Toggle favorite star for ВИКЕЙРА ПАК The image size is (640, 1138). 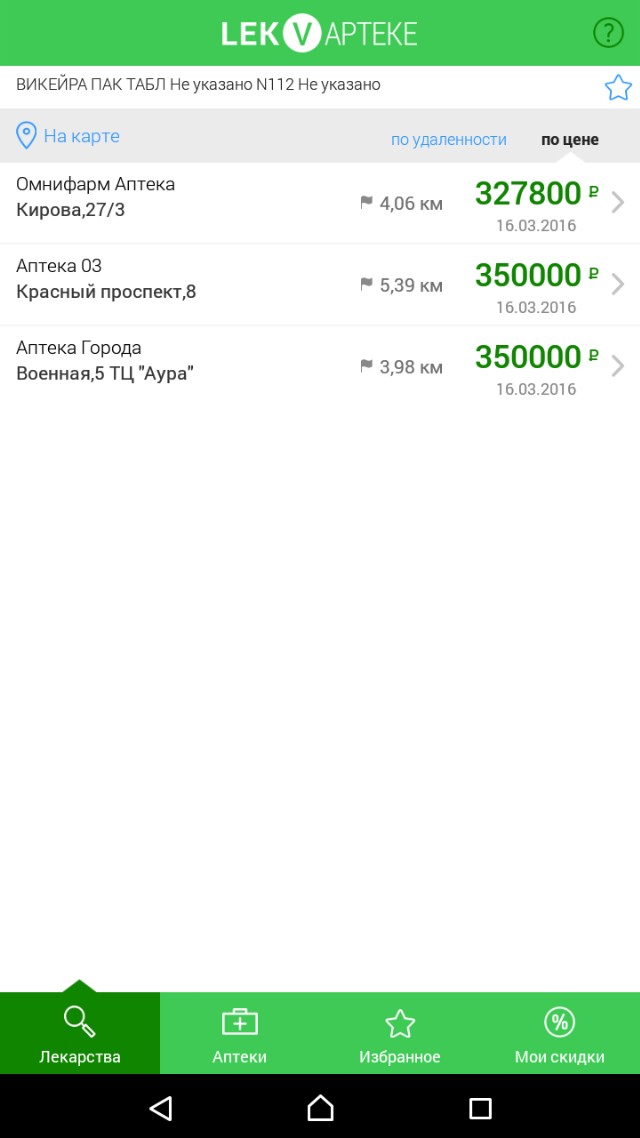click(x=618, y=88)
